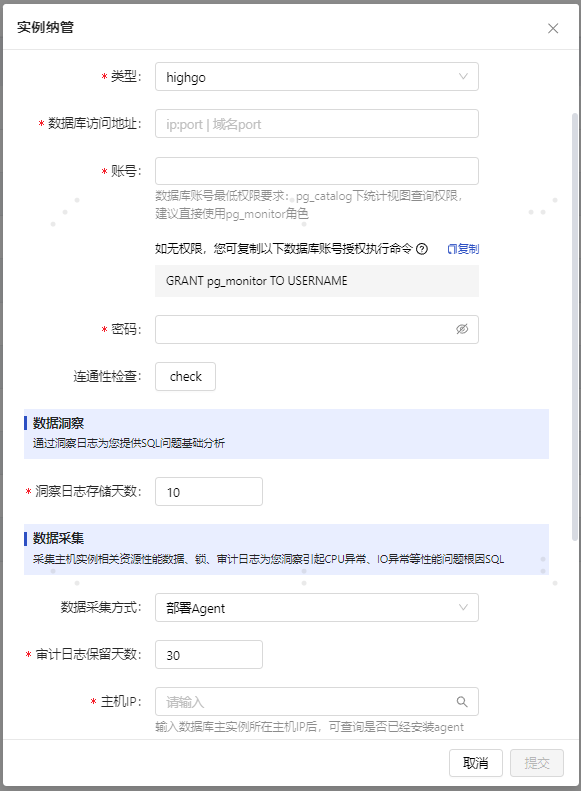This screenshot has height=791, width=581.
Task: Click the 洞察日志存储天数 field
Action: point(209,492)
